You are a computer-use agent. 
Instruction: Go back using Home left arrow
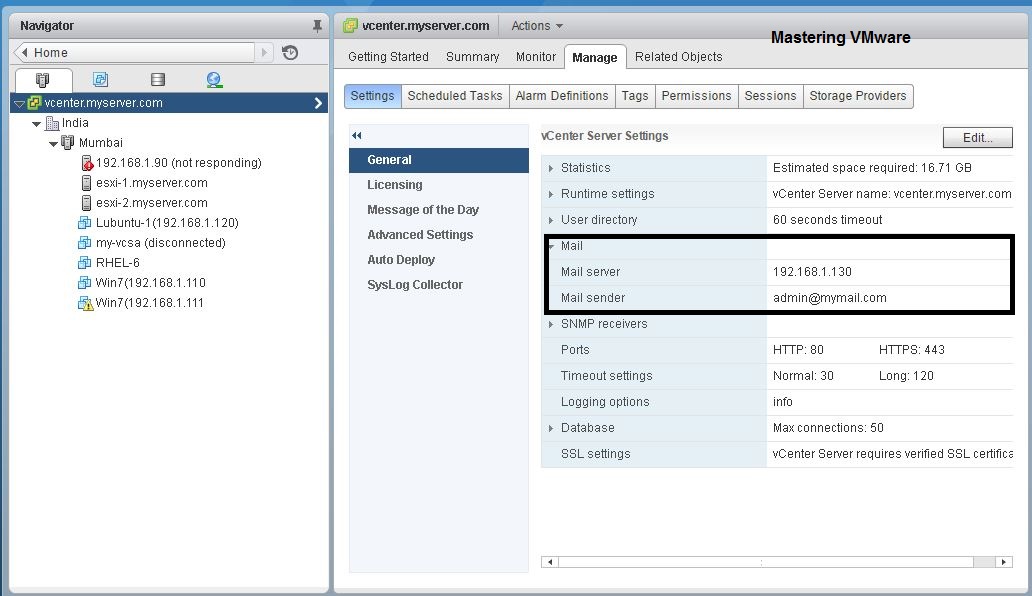pos(24,52)
